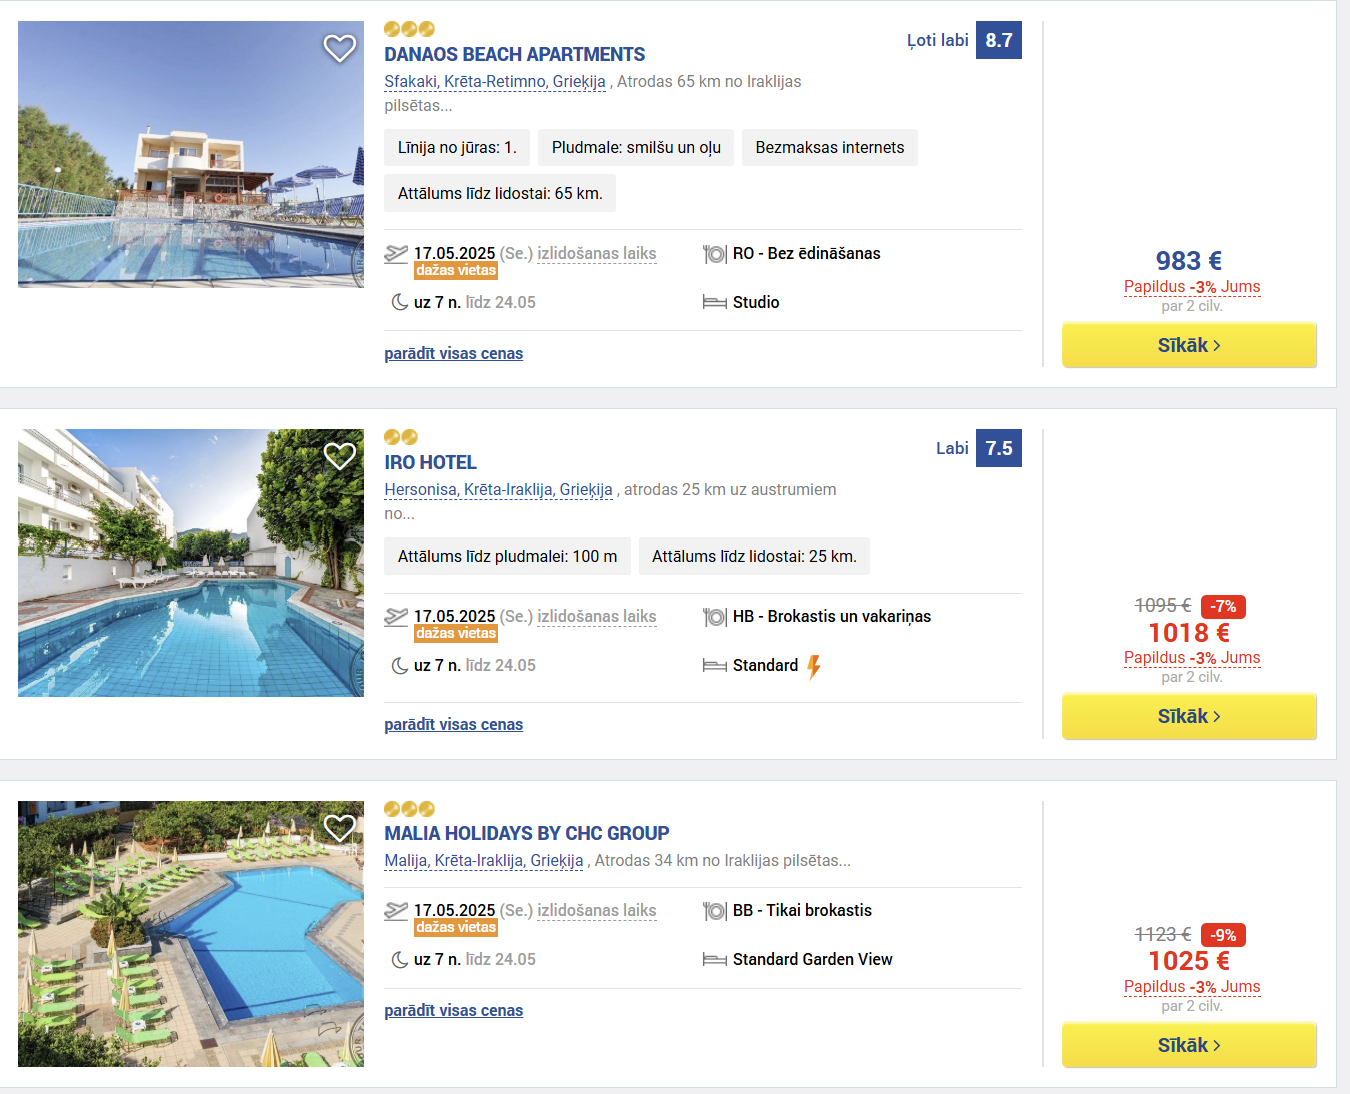Show all prices for IRO Hotel
This screenshot has height=1094, width=1350.
454,724
